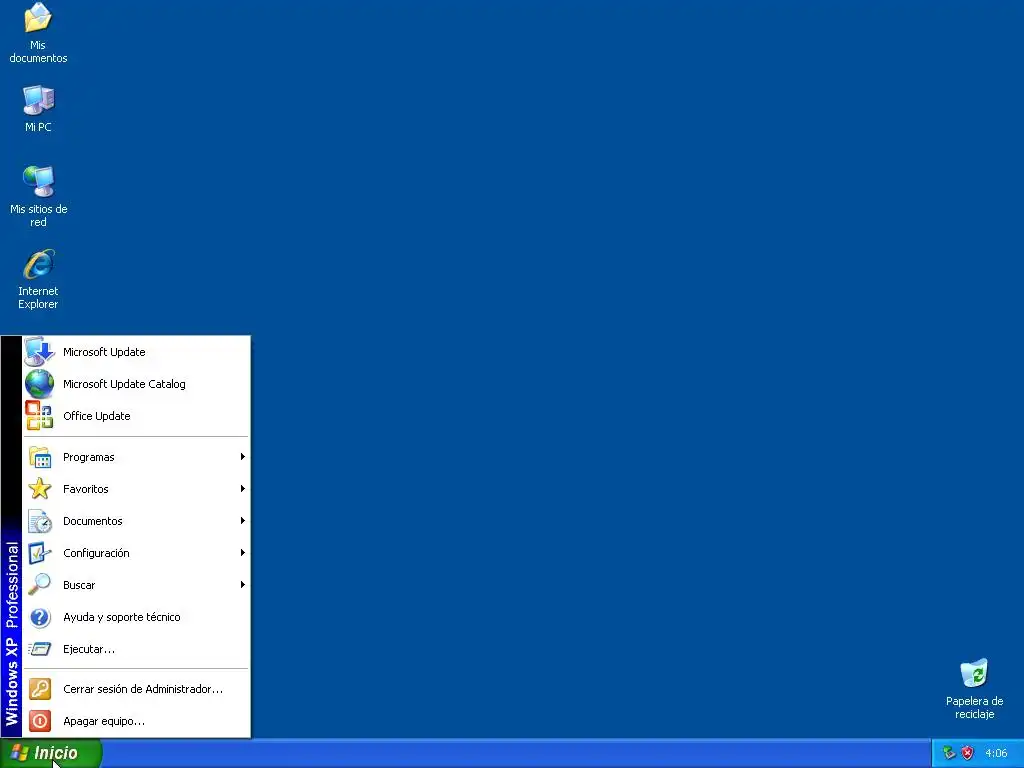Expand the Configuración submenu arrow
This screenshot has height=768, width=1024.
(242, 552)
